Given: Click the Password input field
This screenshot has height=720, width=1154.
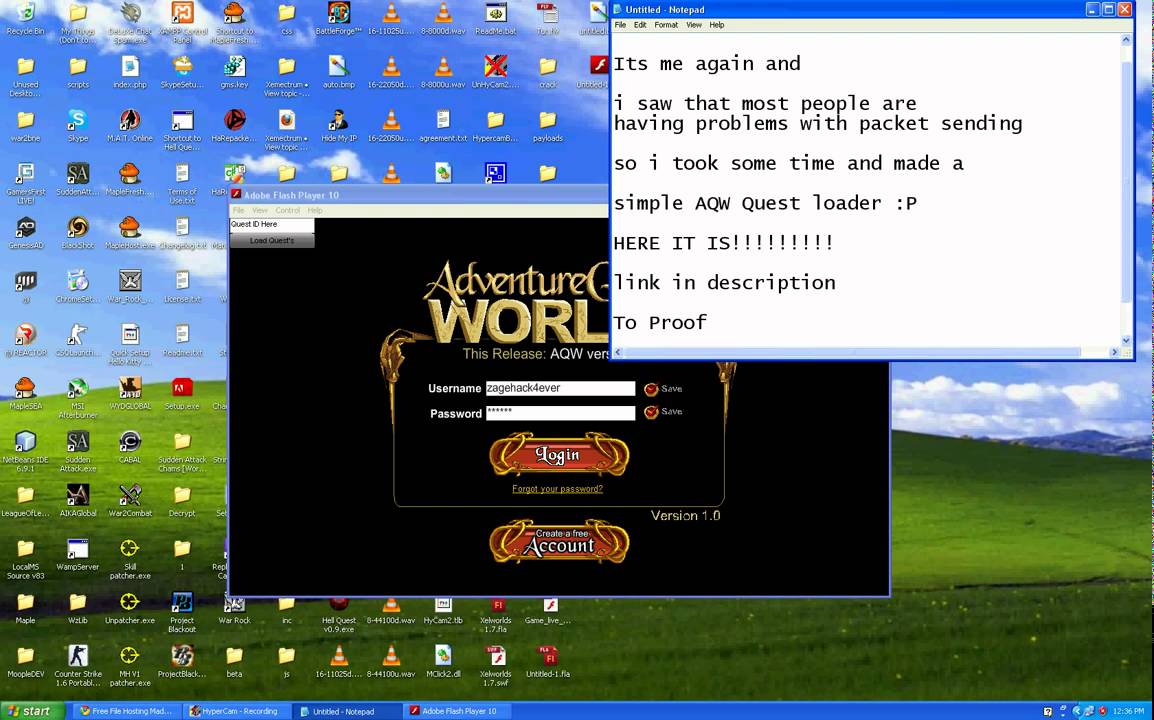Looking at the screenshot, I should 560,413.
